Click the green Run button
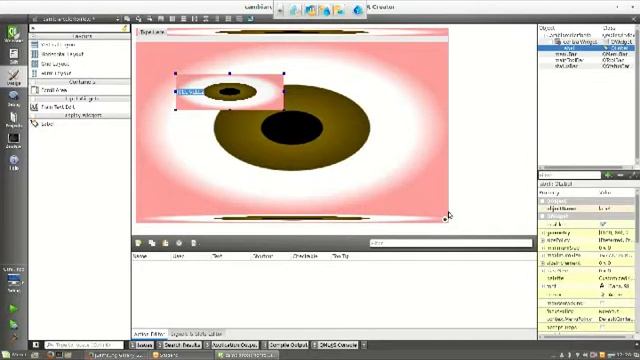This screenshot has height=360, width=640. click(x=13, y=309)
